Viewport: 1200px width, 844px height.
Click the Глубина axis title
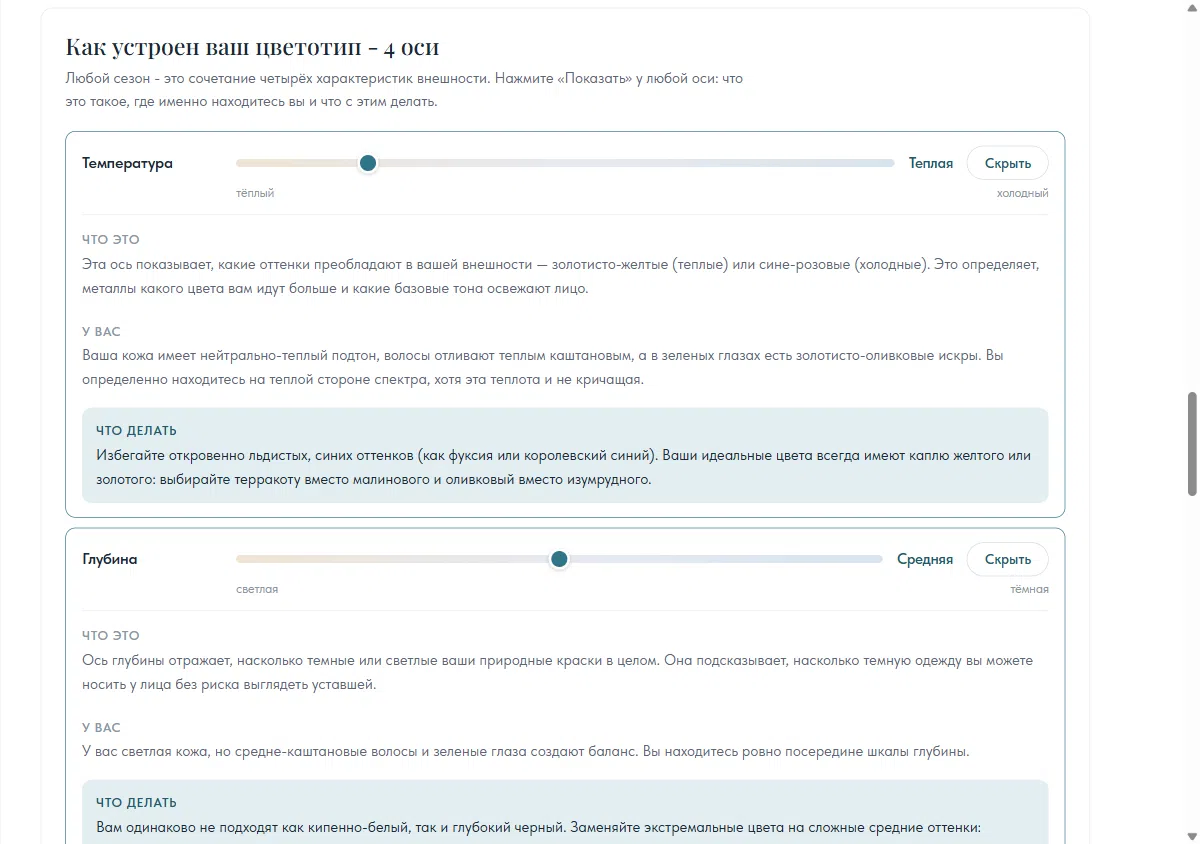tap(110, 559)
